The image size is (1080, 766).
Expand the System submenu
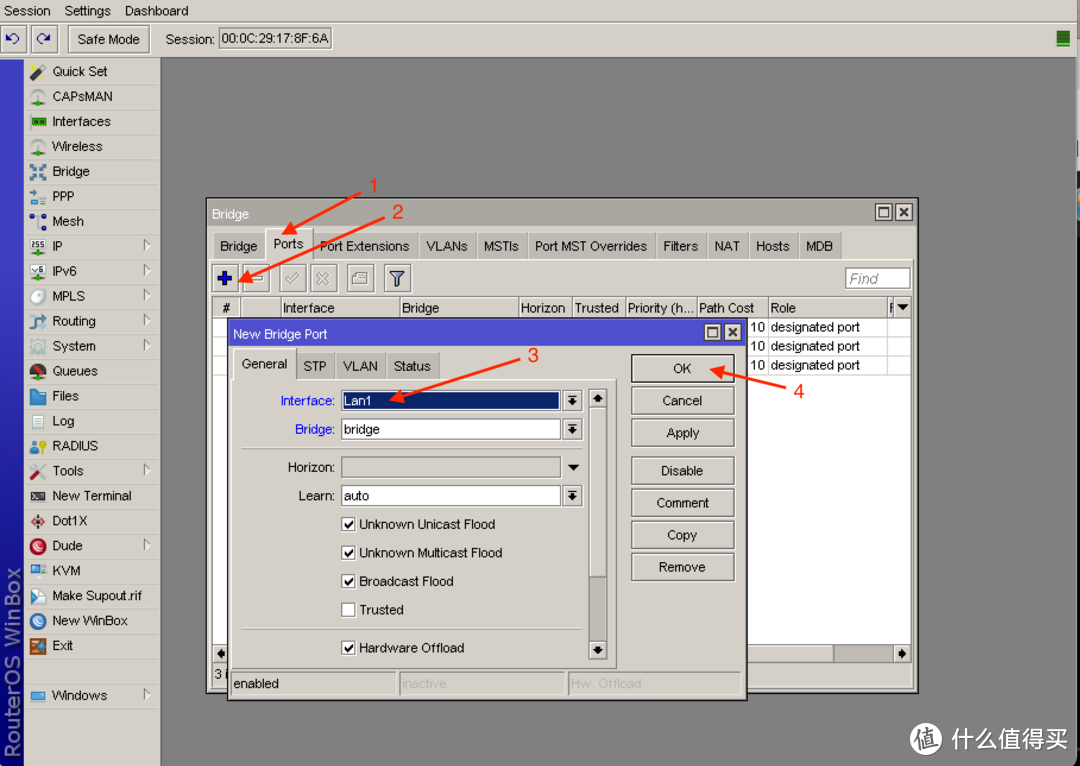pyautogui.click(x=147, y=346)
